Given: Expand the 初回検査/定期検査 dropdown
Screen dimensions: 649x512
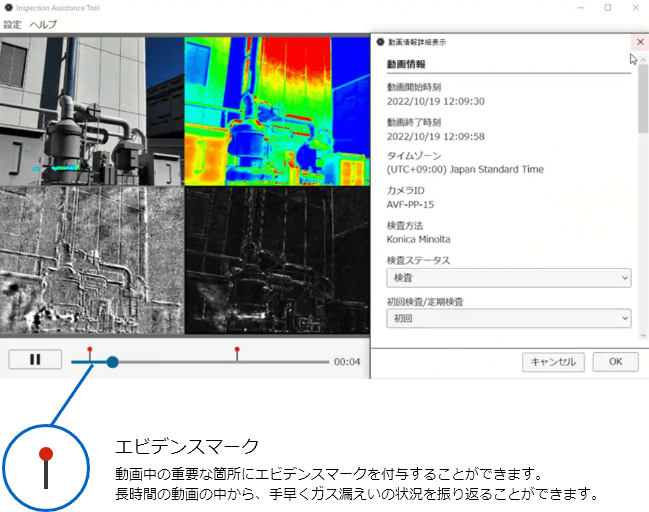Looking at the screenshot, I should click(x=508, y=318).
